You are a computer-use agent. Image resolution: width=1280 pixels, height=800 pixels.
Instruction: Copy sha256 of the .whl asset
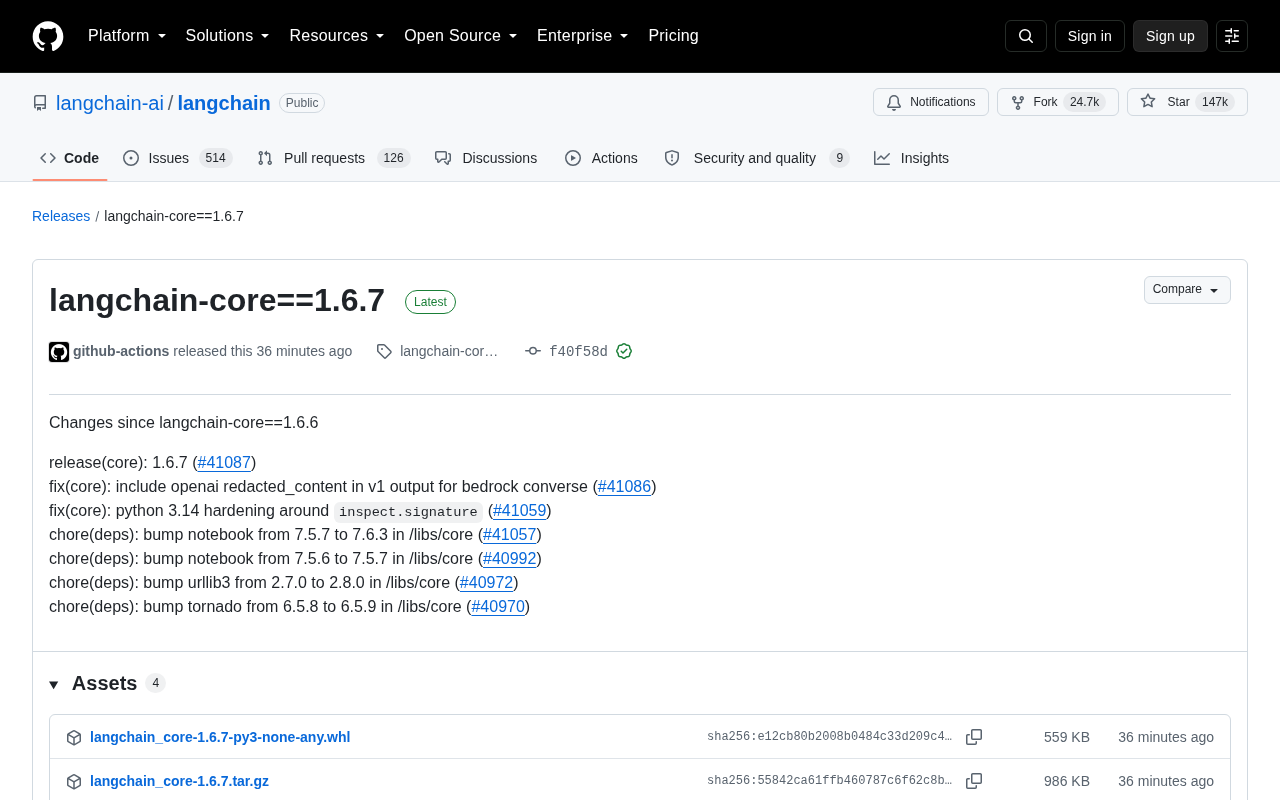[974, 737]
